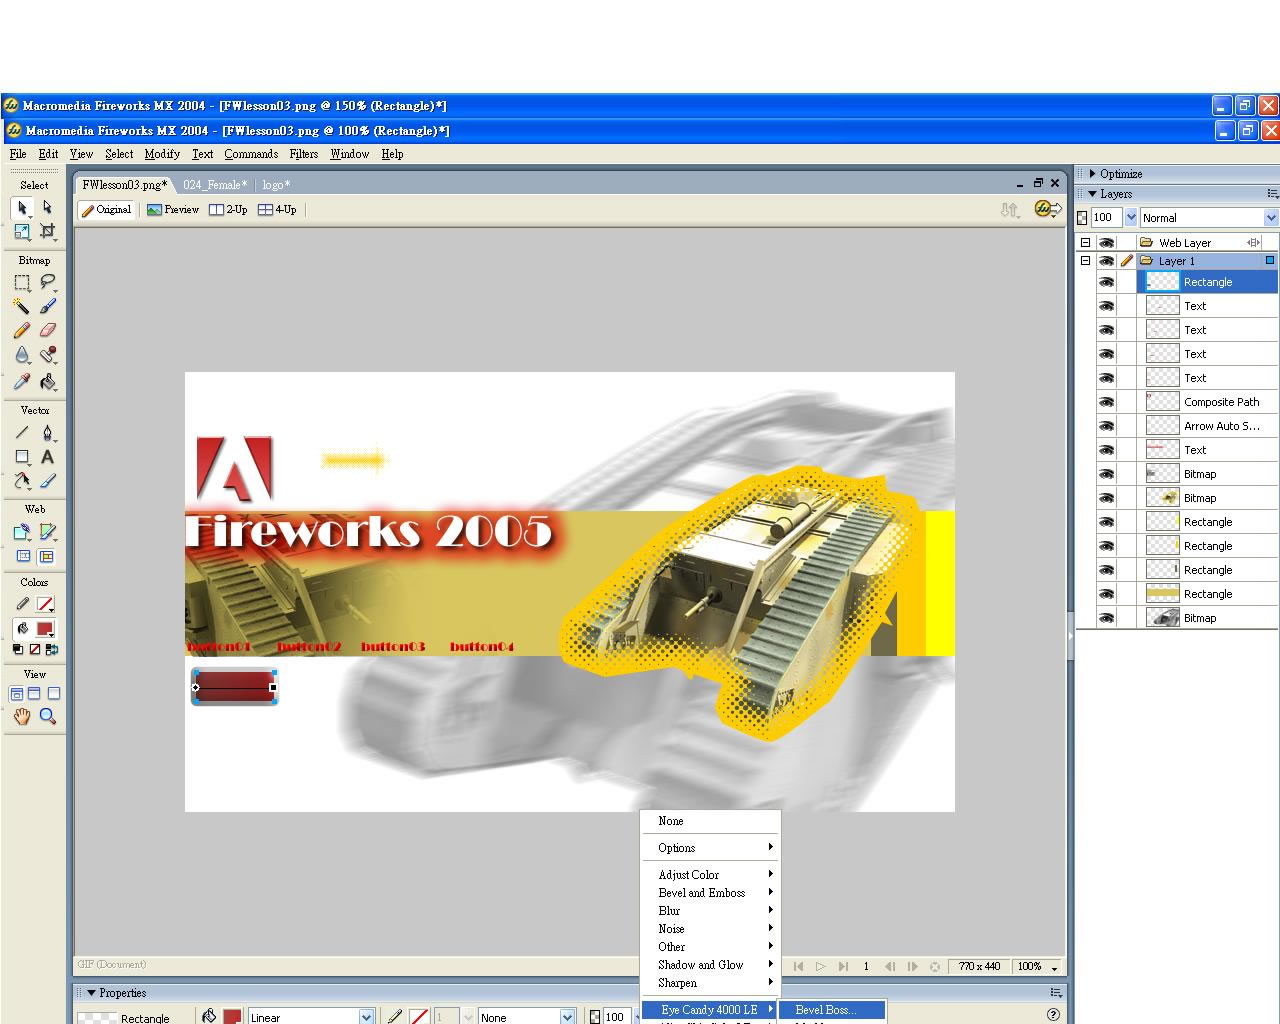Switch to full screen with menus mode
Screen dimensions: 1280x1024
pos(34,693)
